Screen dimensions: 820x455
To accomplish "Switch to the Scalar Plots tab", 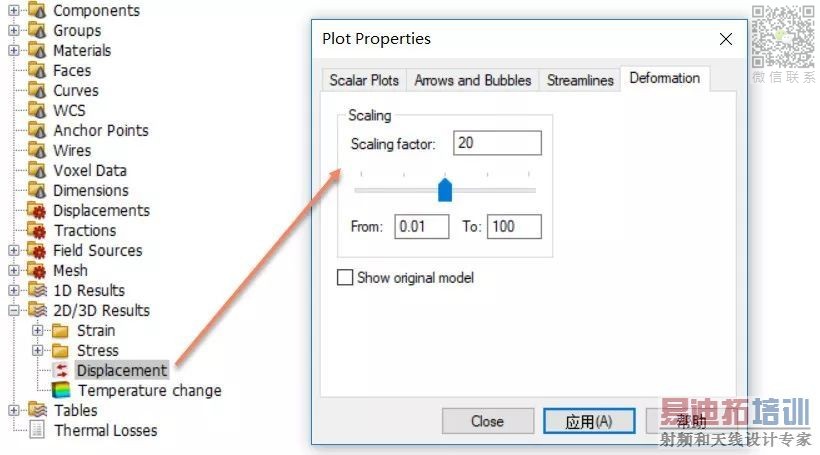I will [x=364, y=80].
